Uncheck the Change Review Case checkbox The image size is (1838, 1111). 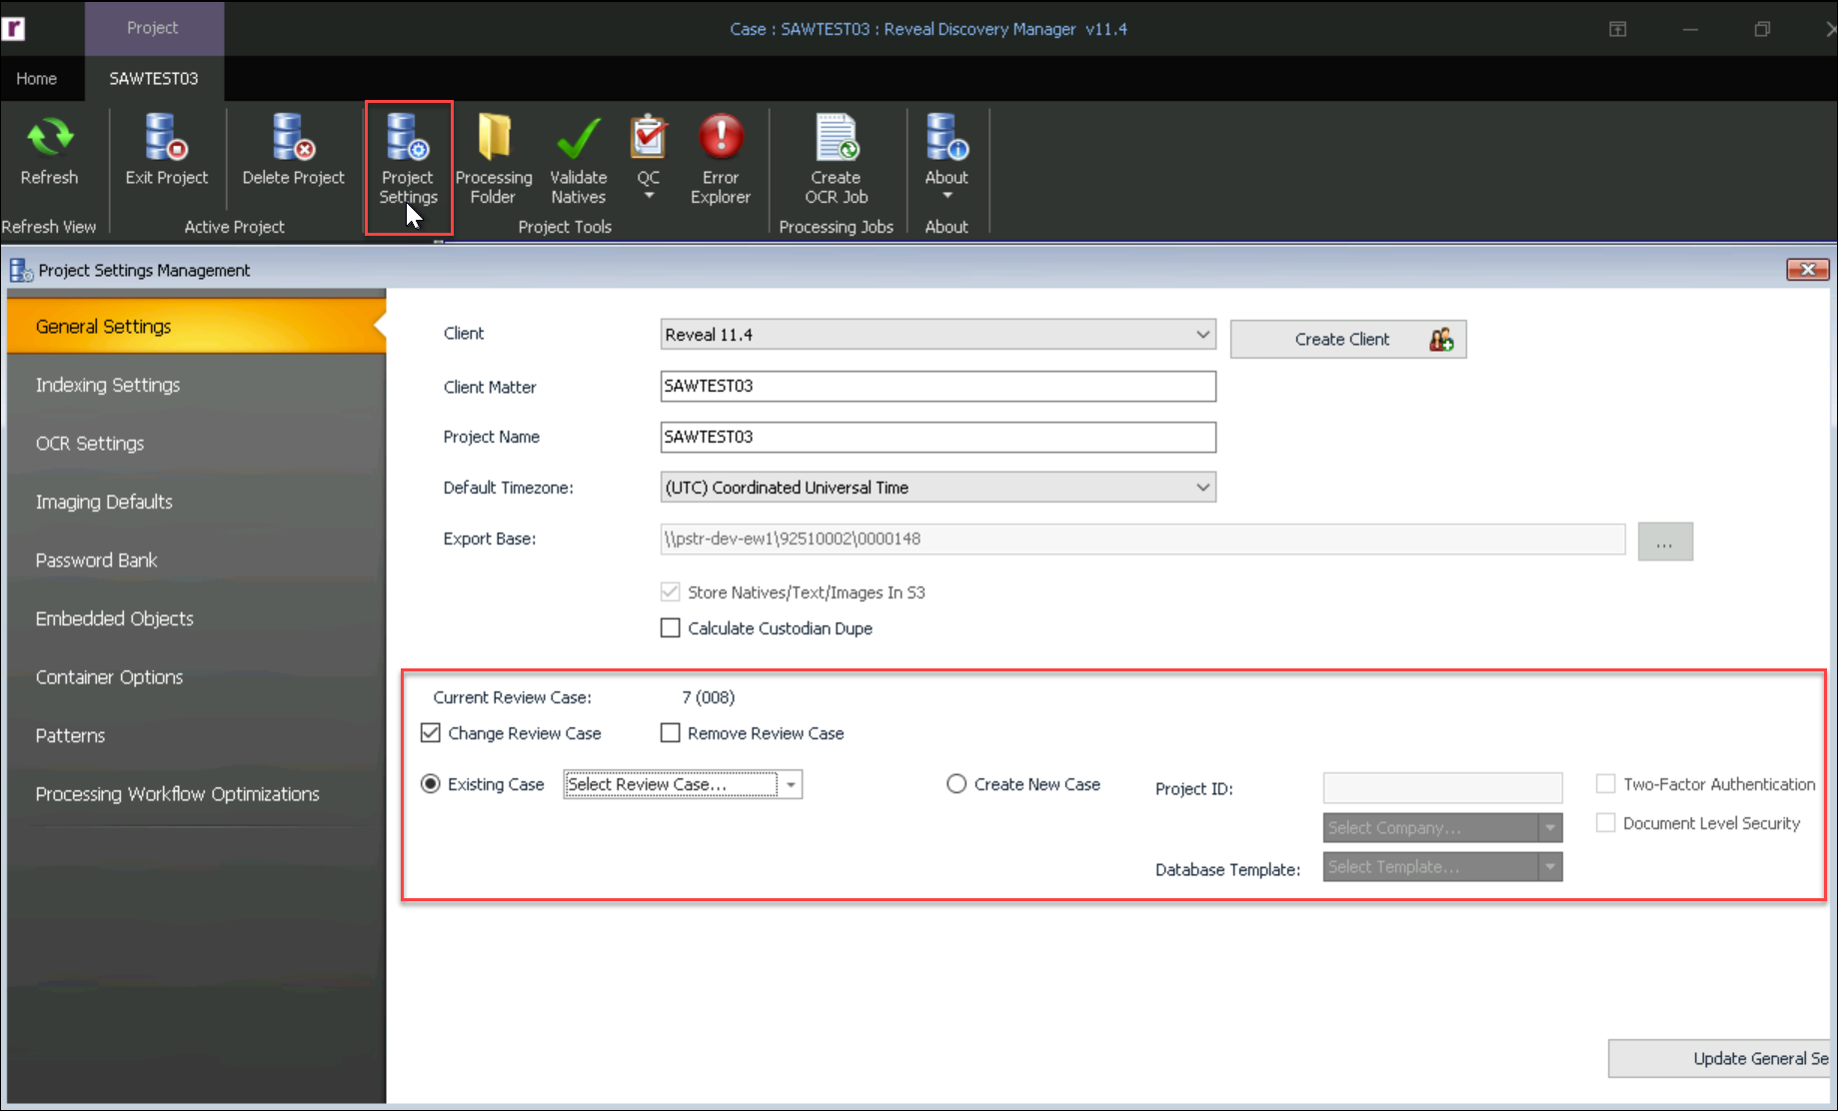coord(430,732)
